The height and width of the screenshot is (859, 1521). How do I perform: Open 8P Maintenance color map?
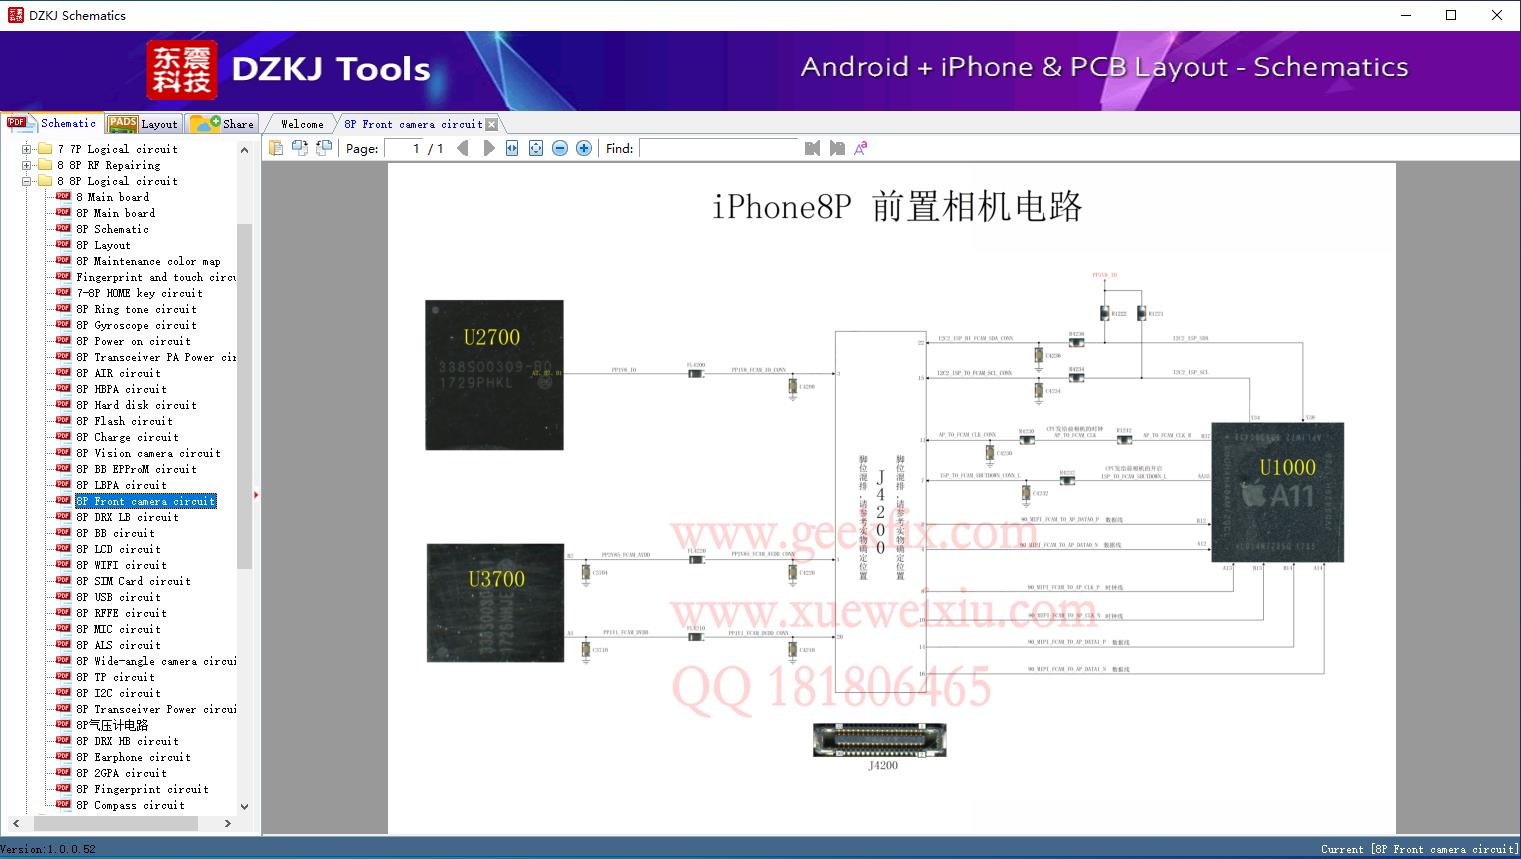(148, 261)
